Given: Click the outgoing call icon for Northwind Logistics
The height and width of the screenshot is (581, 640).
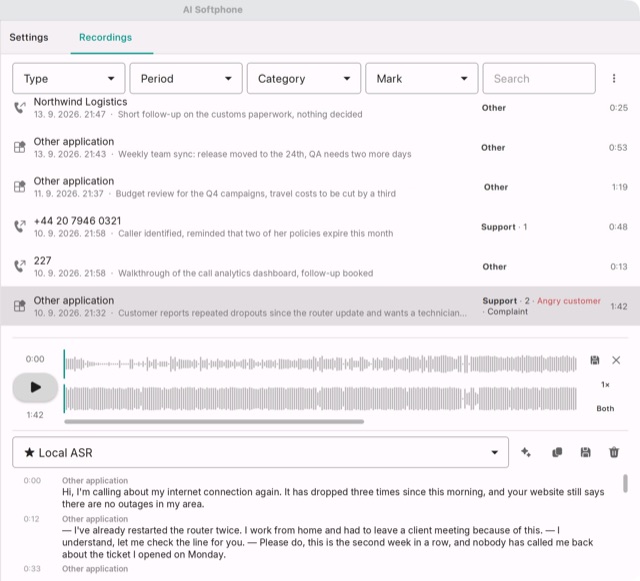Looking at the screenshot, I should click(x=20, y=108).
